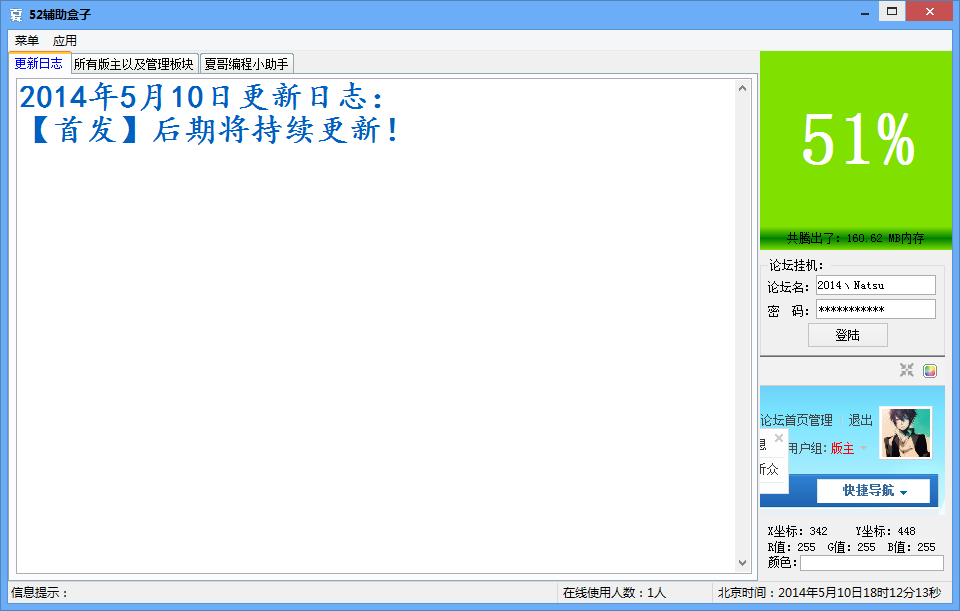Click the 在线使用人数：1人 status entry
960x611 pixels.
coord(614,593)
